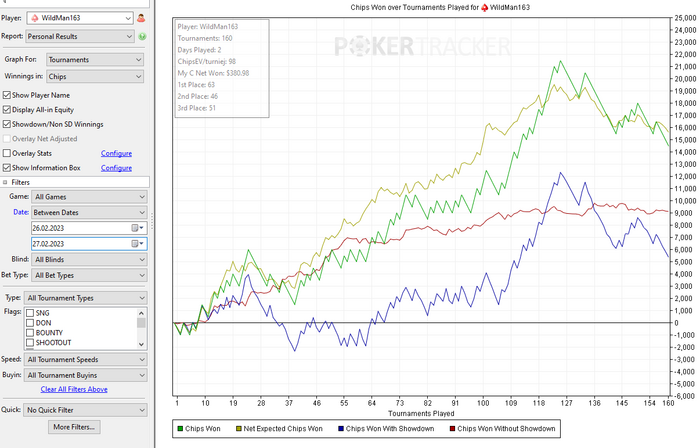Image resolution: width=700 pixels, height=448 pixels.
Task: Open Bet Type dropdown All Bet Types
Action: (x=89, y=275)
